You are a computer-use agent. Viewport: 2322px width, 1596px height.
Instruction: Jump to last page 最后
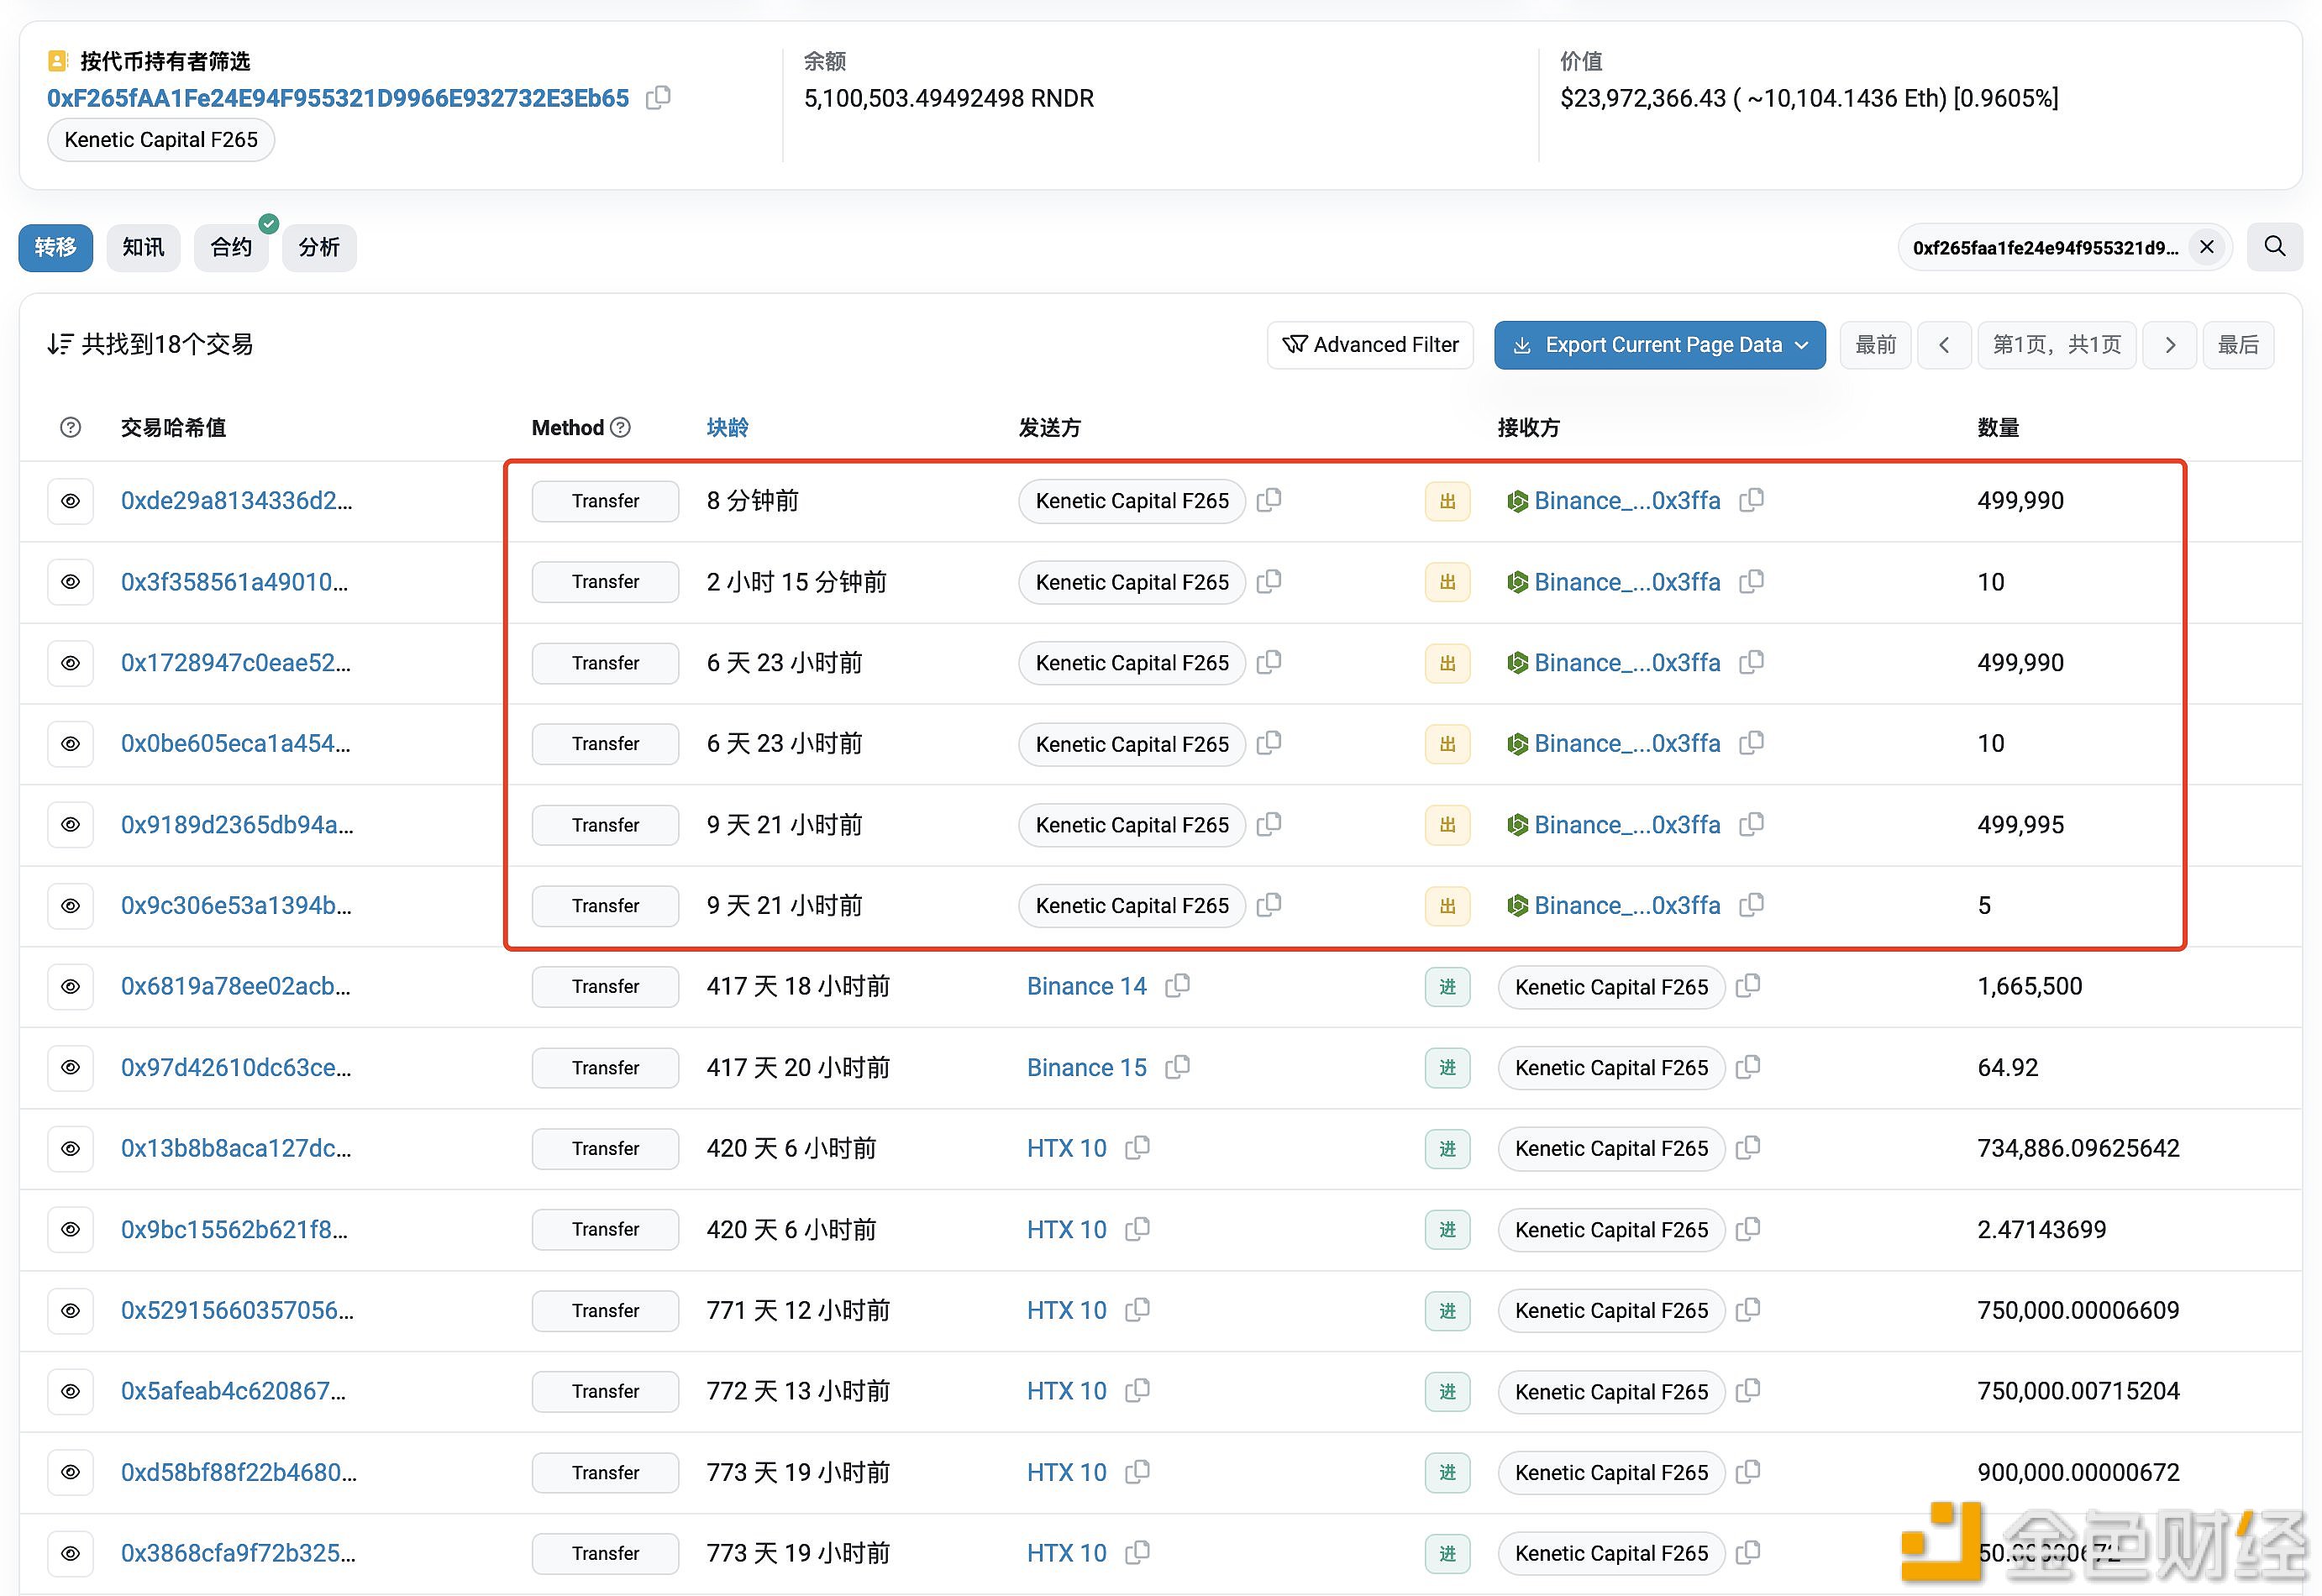tap(2238, 345)
